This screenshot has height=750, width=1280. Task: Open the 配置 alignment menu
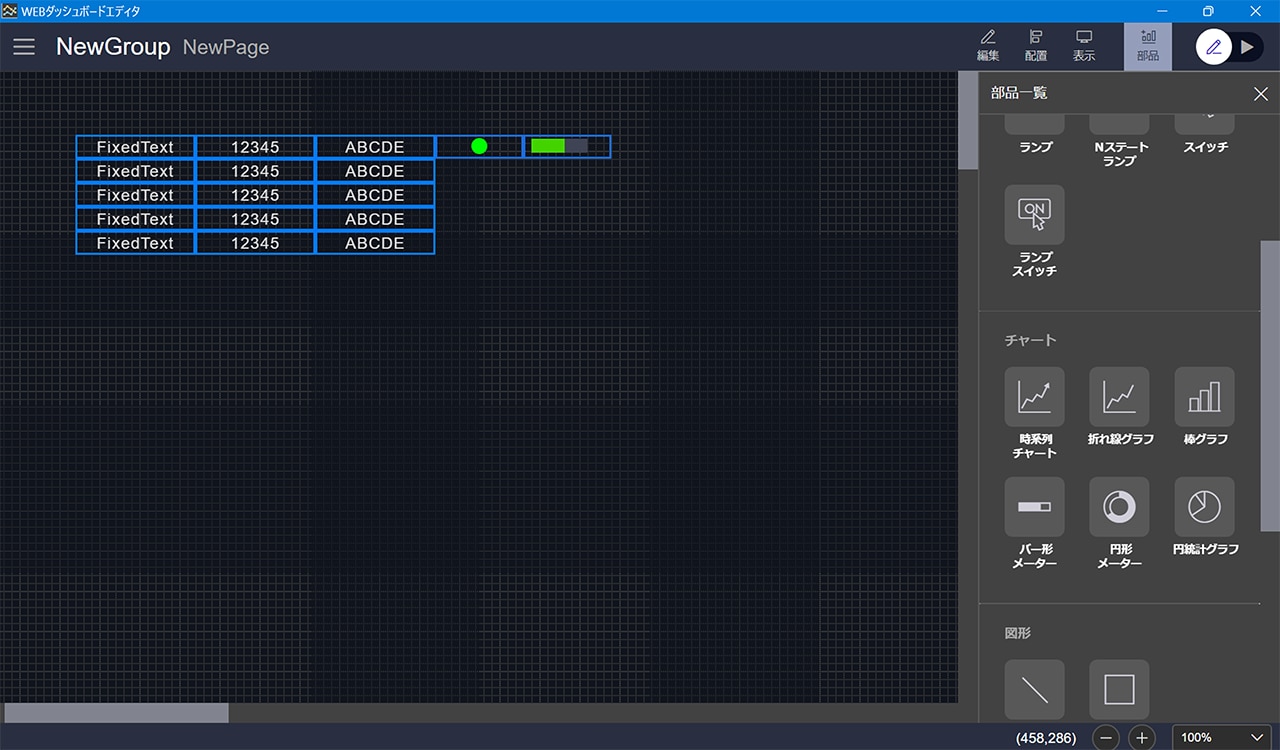coord(1036,46)
